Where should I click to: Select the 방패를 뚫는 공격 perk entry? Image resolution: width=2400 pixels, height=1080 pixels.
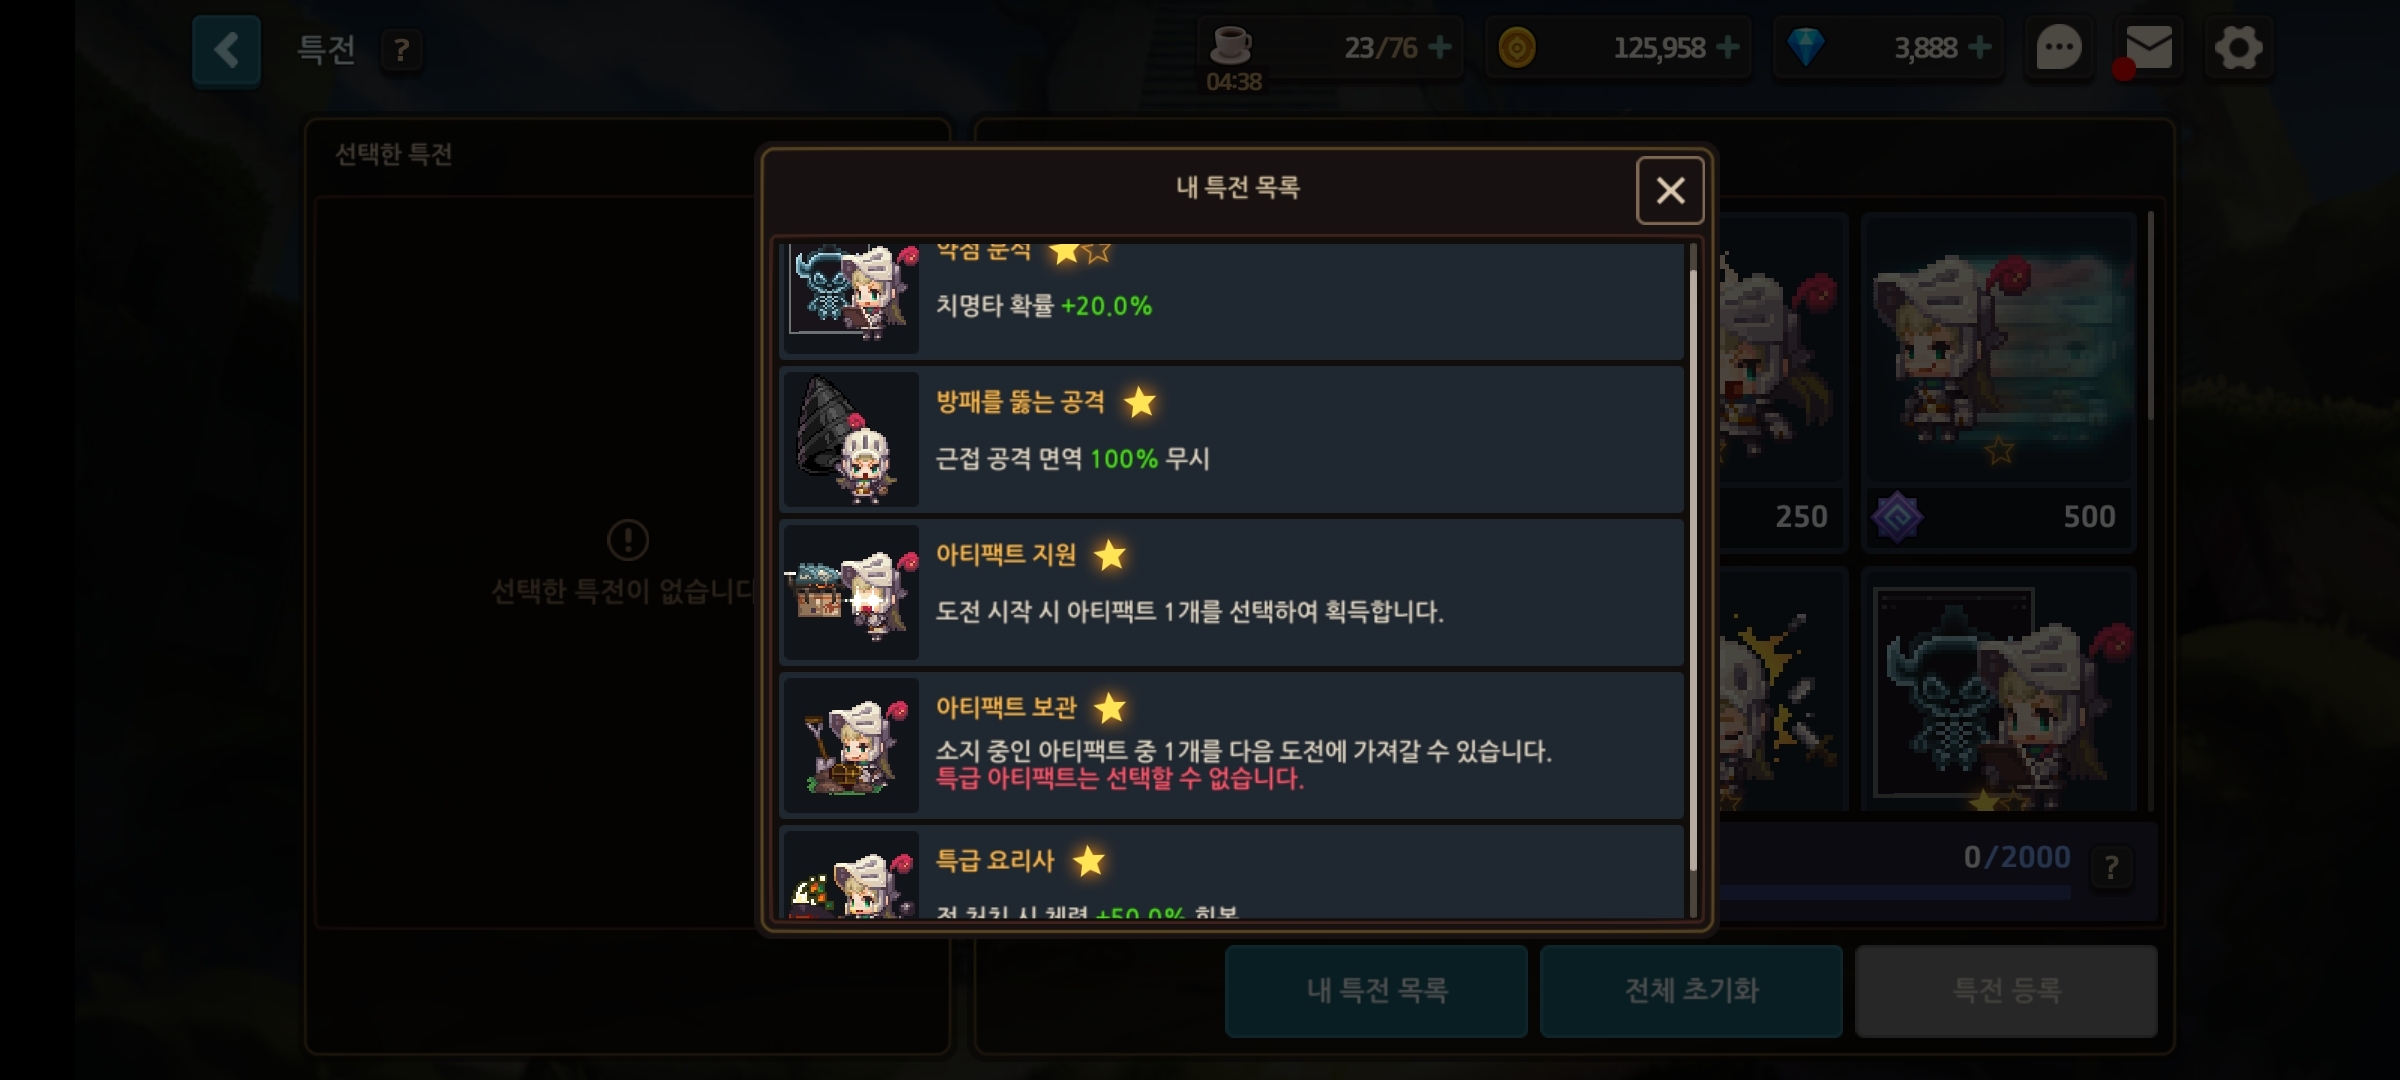tap(1232, 440)
